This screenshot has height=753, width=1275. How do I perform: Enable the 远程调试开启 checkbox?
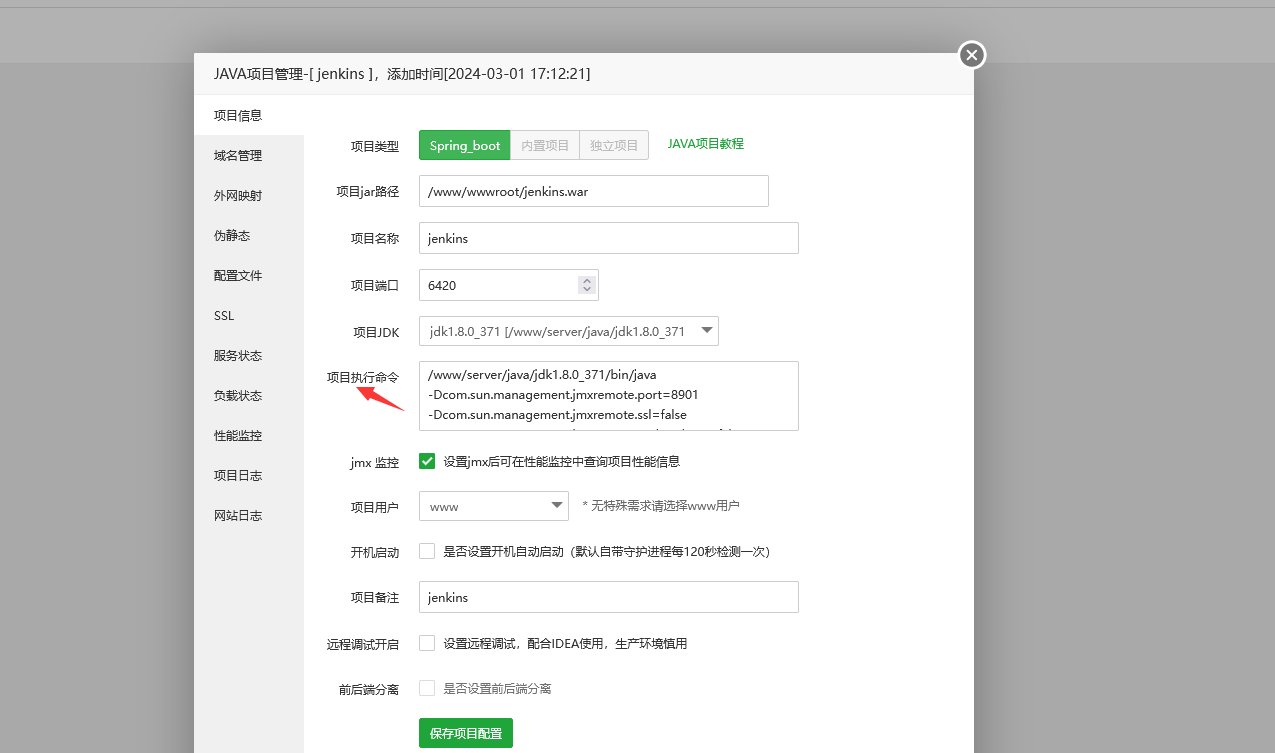(x=427, y=643)
